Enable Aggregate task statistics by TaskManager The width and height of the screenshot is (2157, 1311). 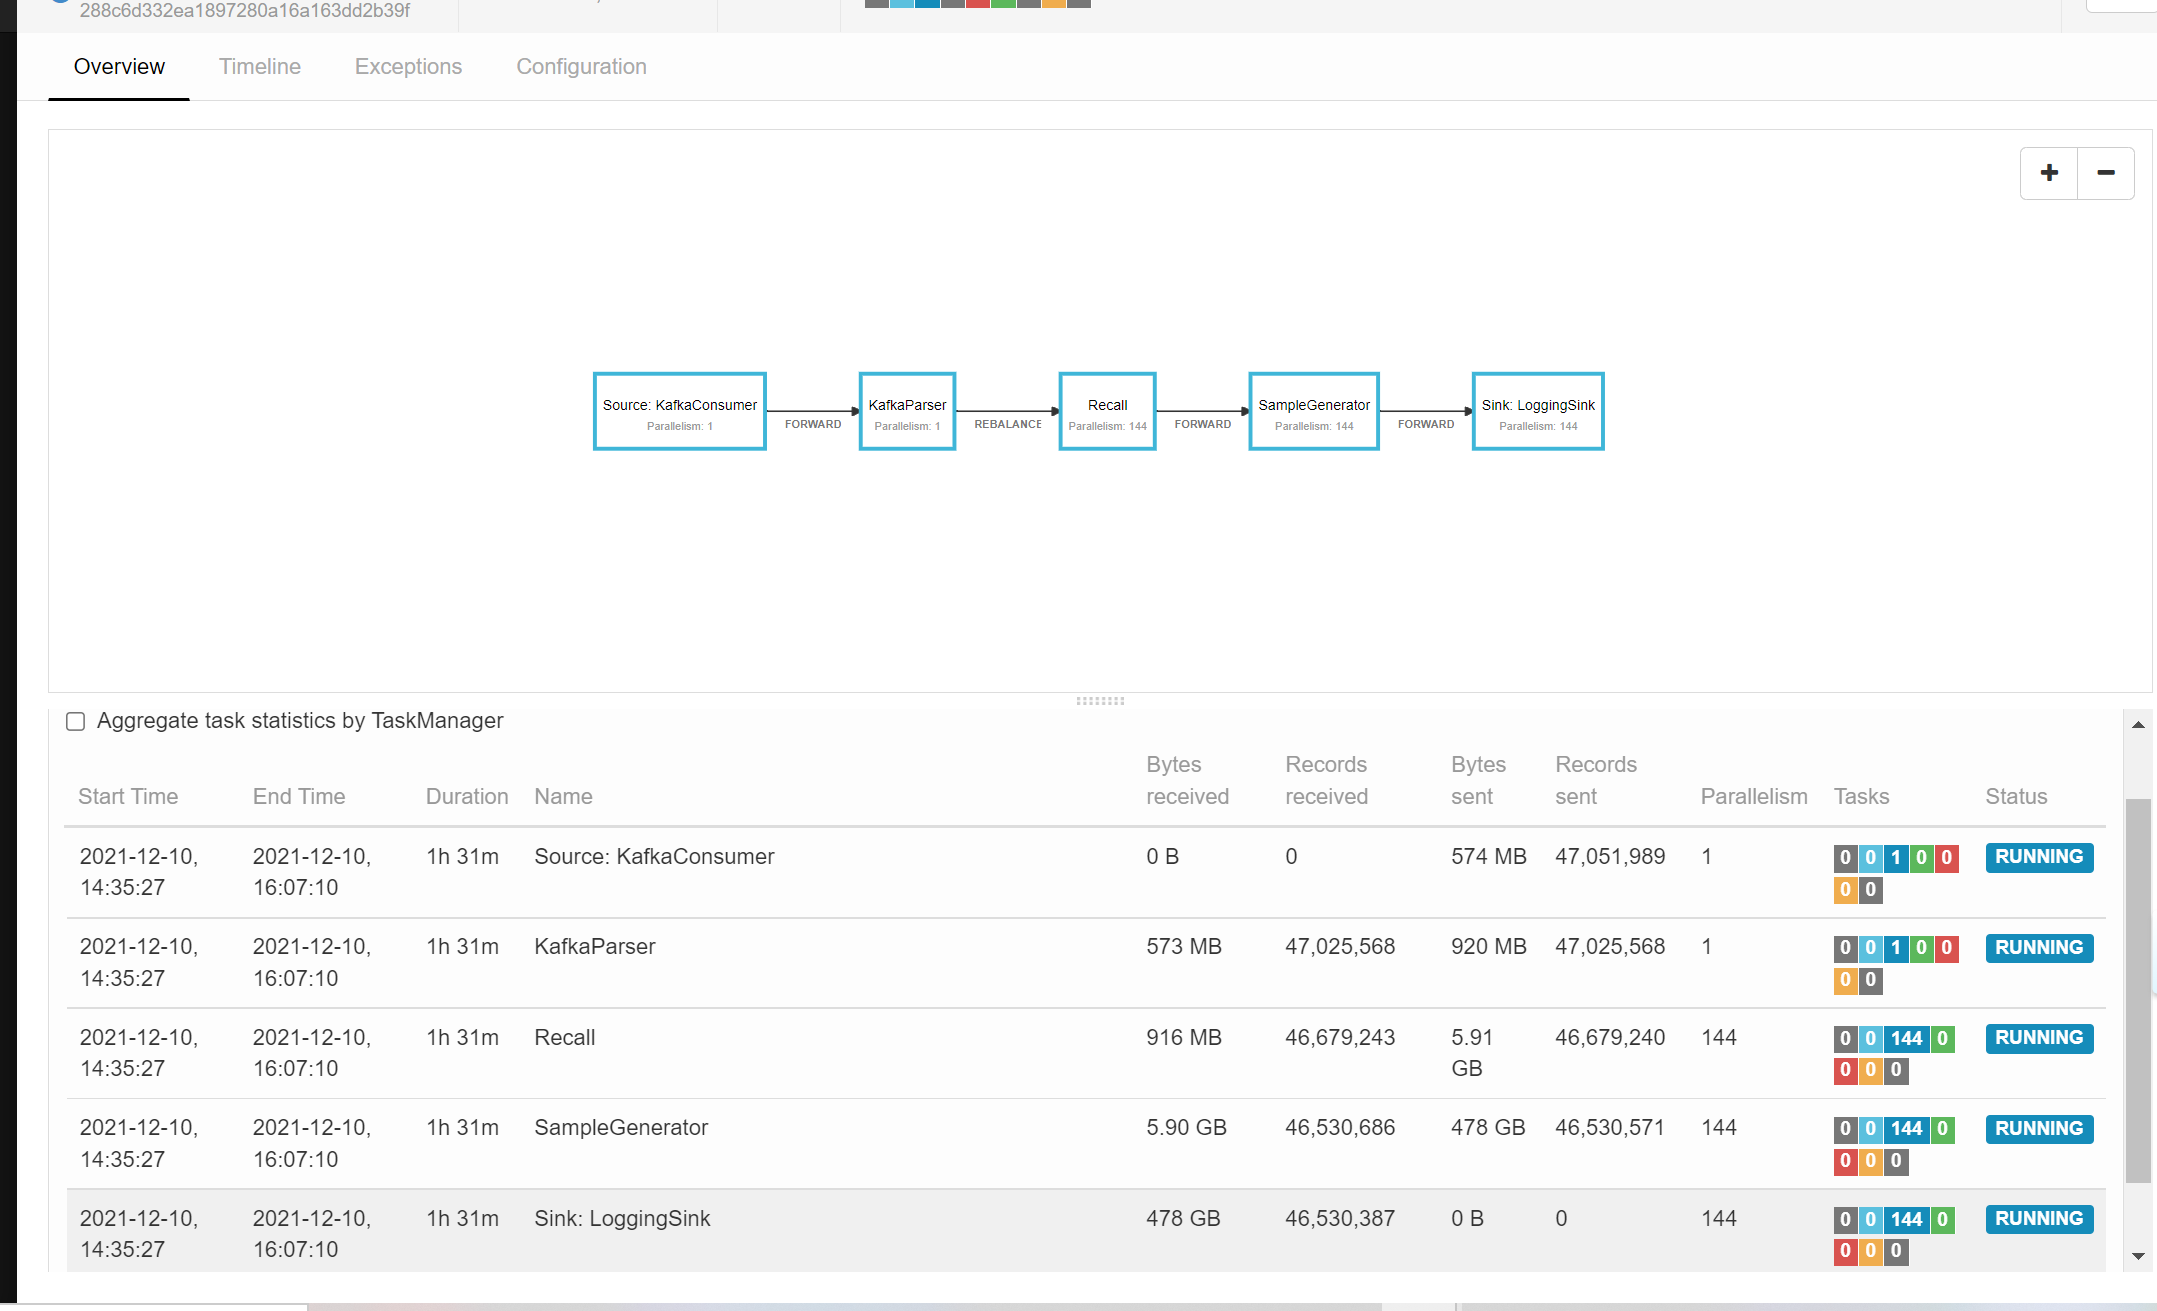pos(75,721)
